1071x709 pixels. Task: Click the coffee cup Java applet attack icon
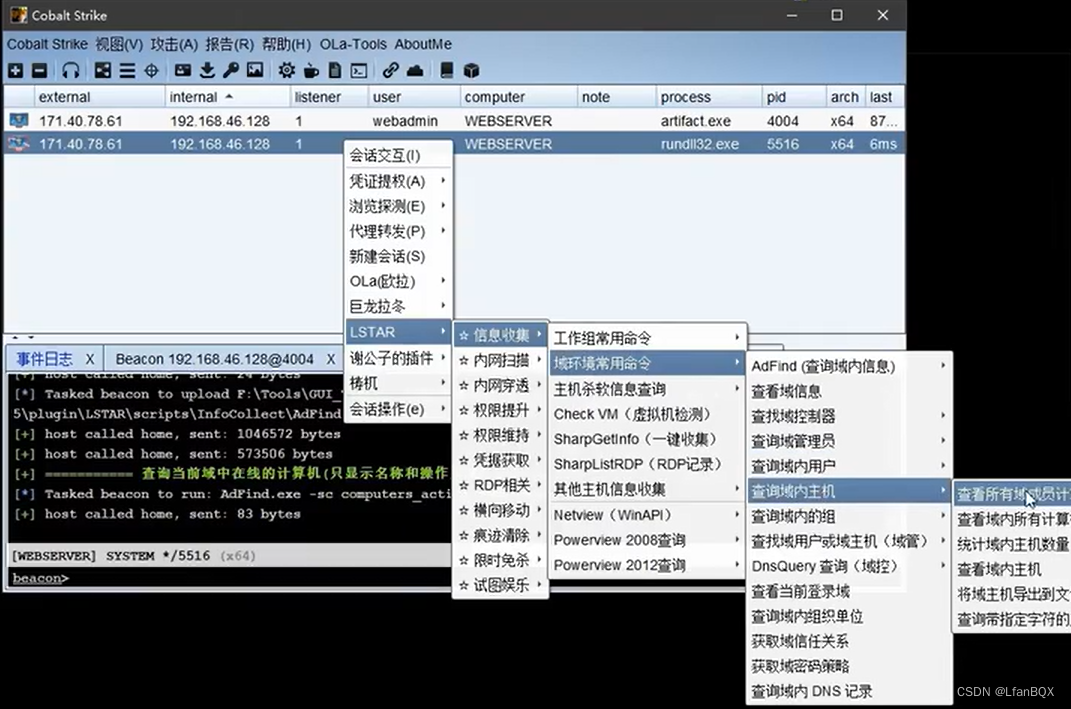point(311,70)
